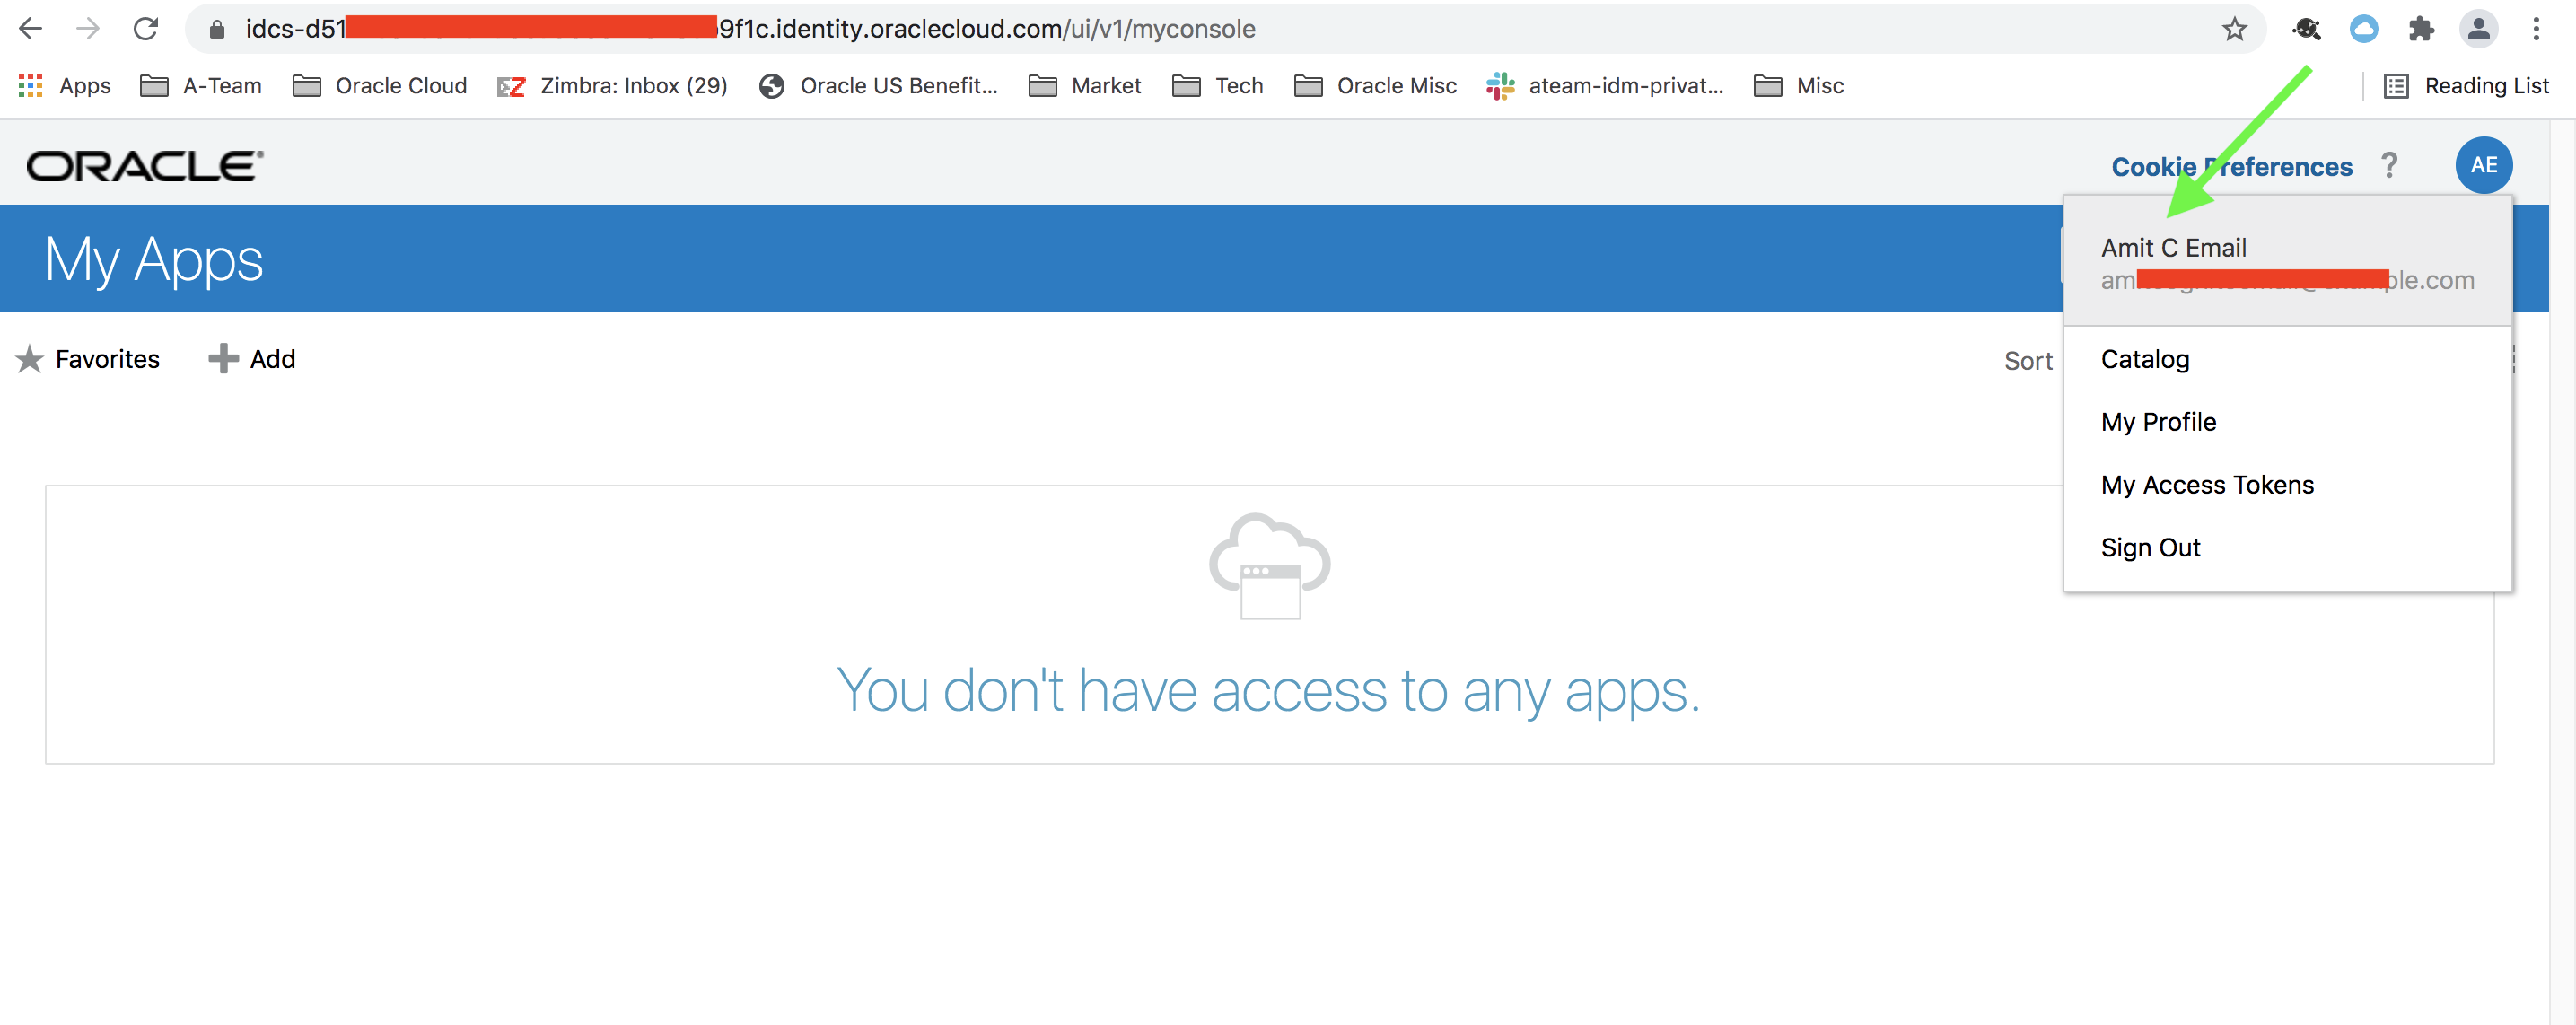Image resolution: width=2576 pixels, height=1025 pixels.
Task: Select Catalog from the user menu
Action: 2145,359
